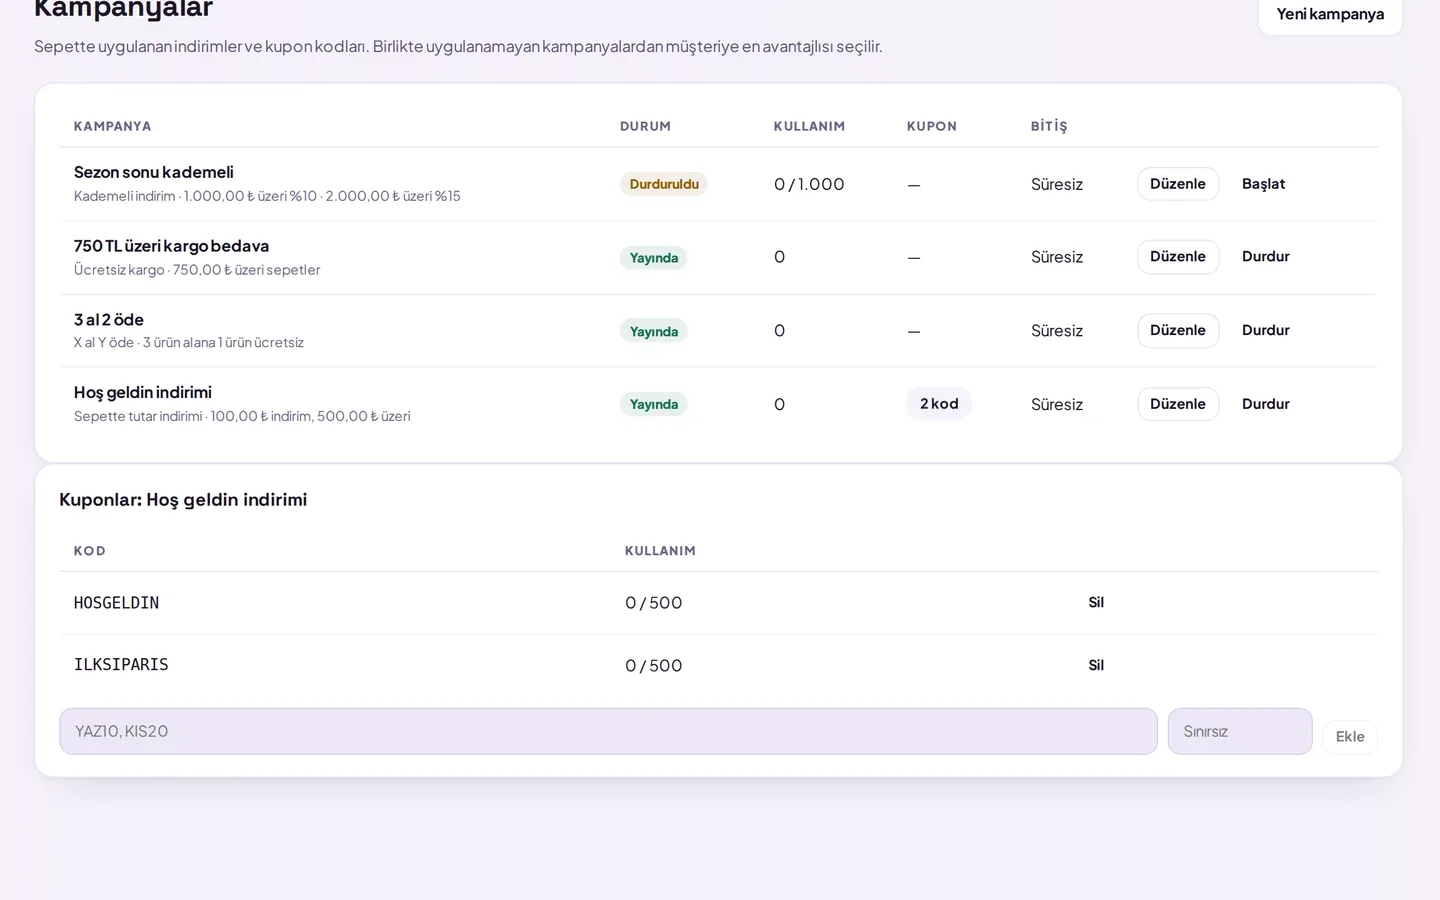Start the Sezon sonu kademeli campaign
The image size is (1440, 900).
click(x=1263, y=184)
